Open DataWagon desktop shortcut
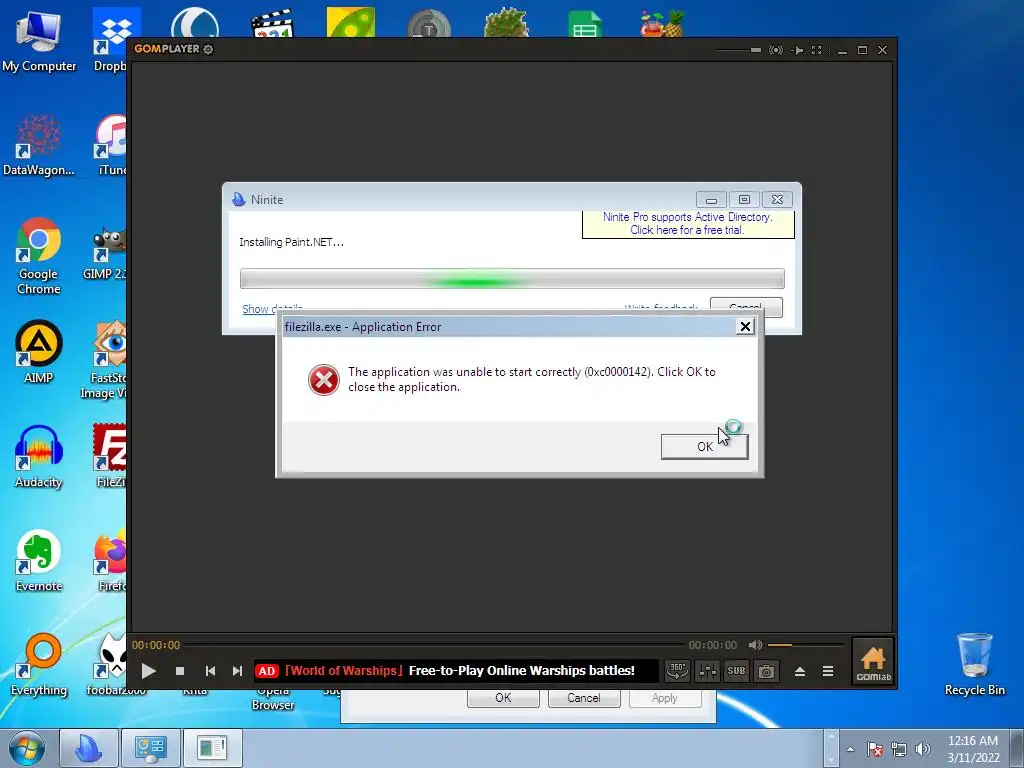 click(39, 144)
